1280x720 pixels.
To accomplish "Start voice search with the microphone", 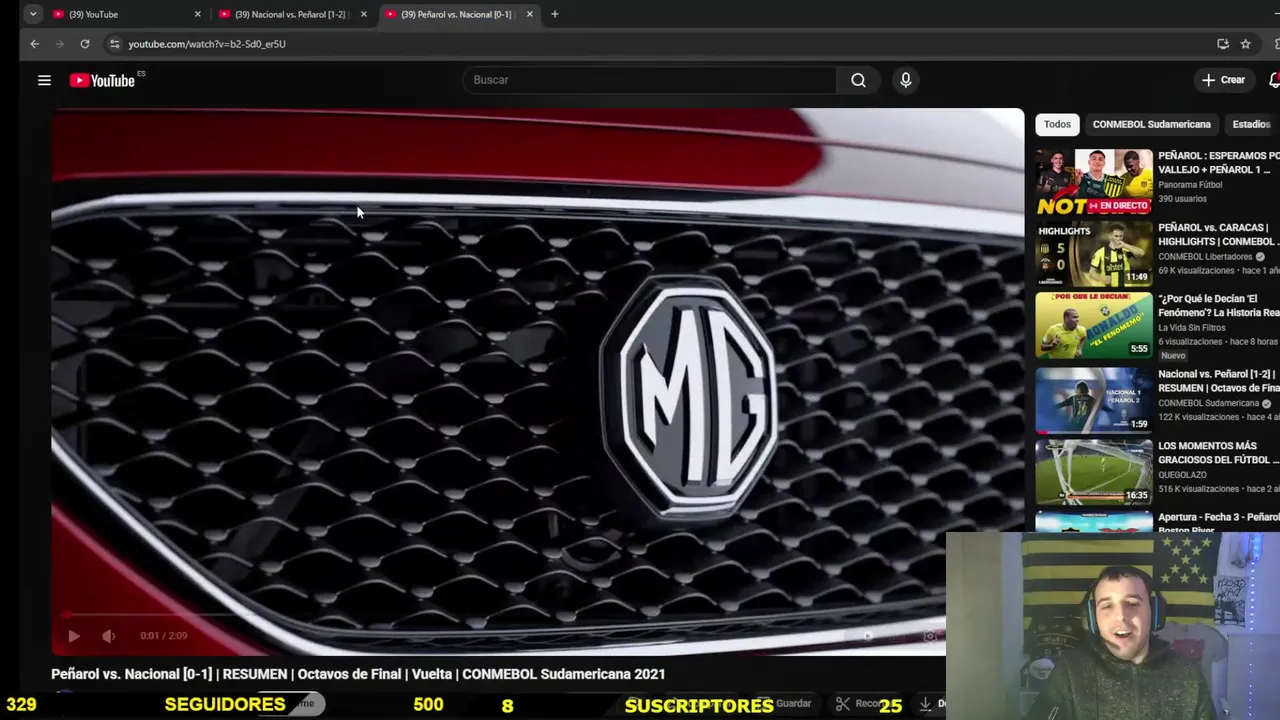I will click(905, 80).
